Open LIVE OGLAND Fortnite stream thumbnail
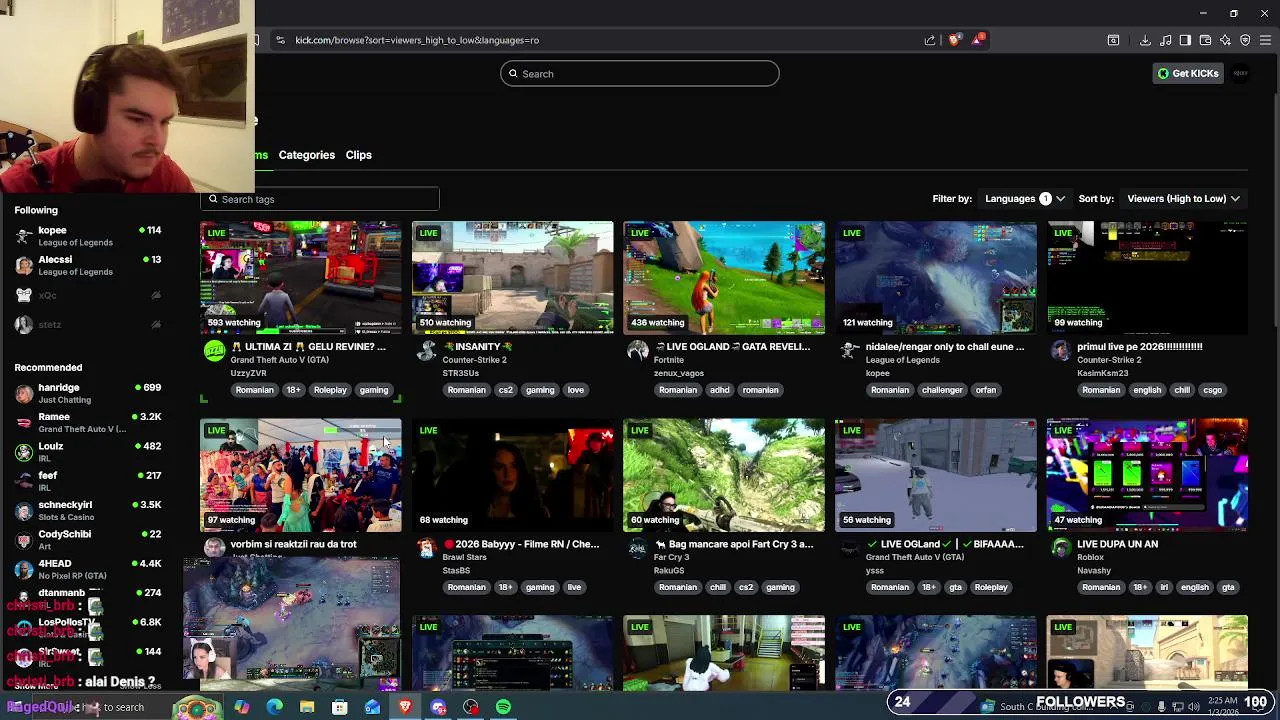The width and height of the screenshot is (1280, 720). (x=724, y=277)
